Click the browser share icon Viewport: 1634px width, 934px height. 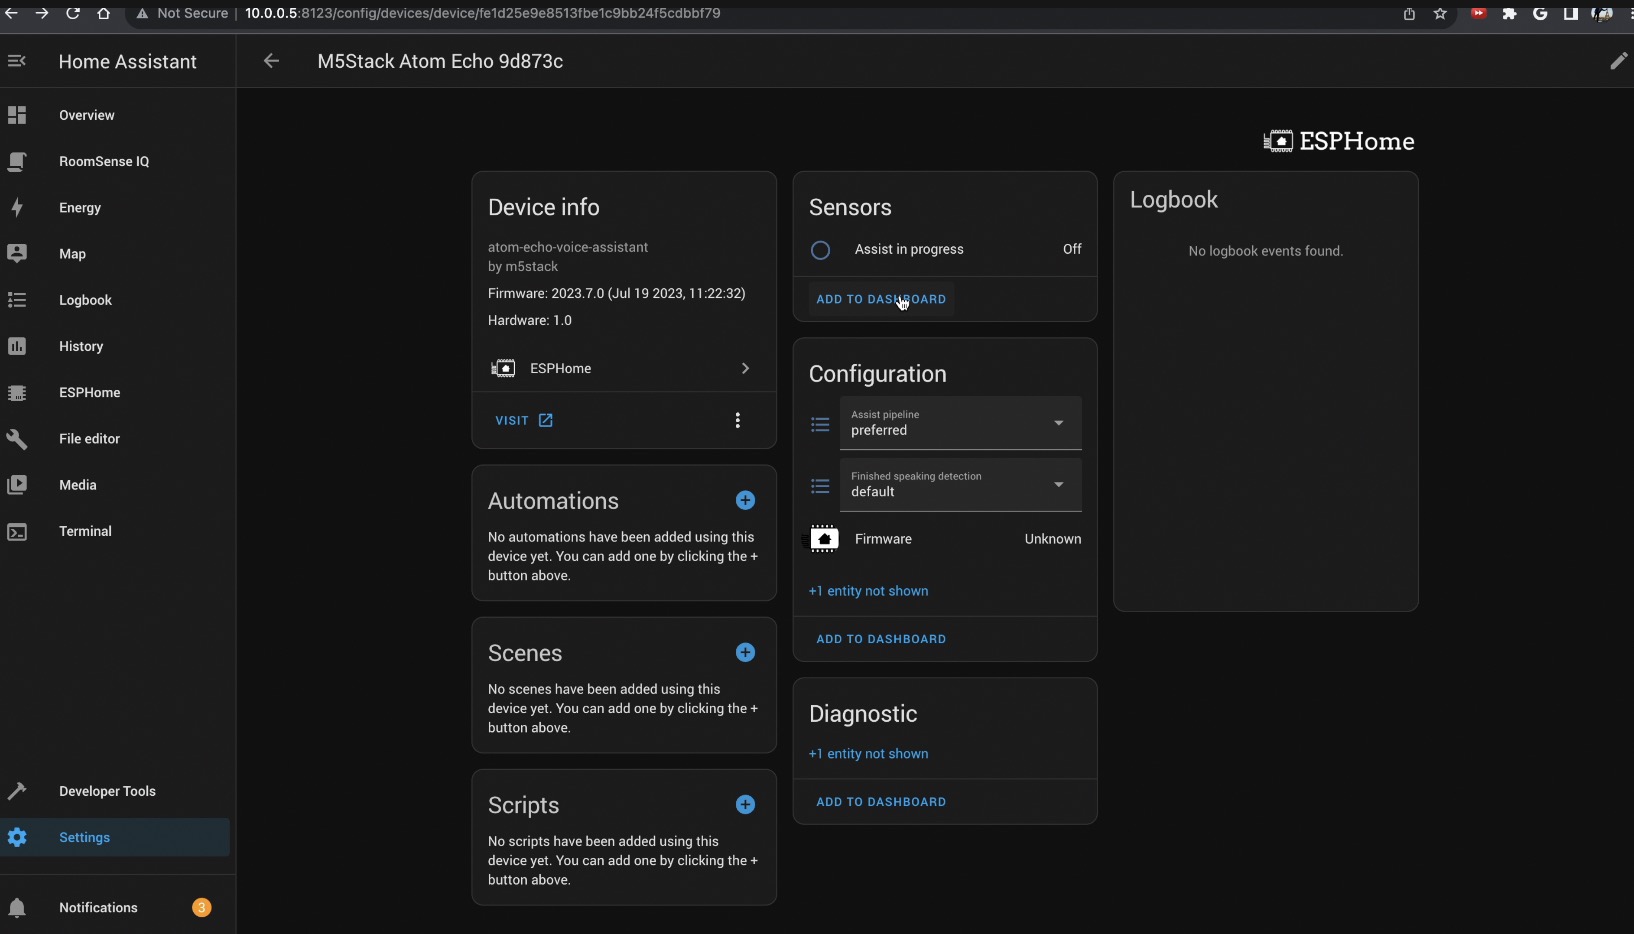tap(1409, 14)
